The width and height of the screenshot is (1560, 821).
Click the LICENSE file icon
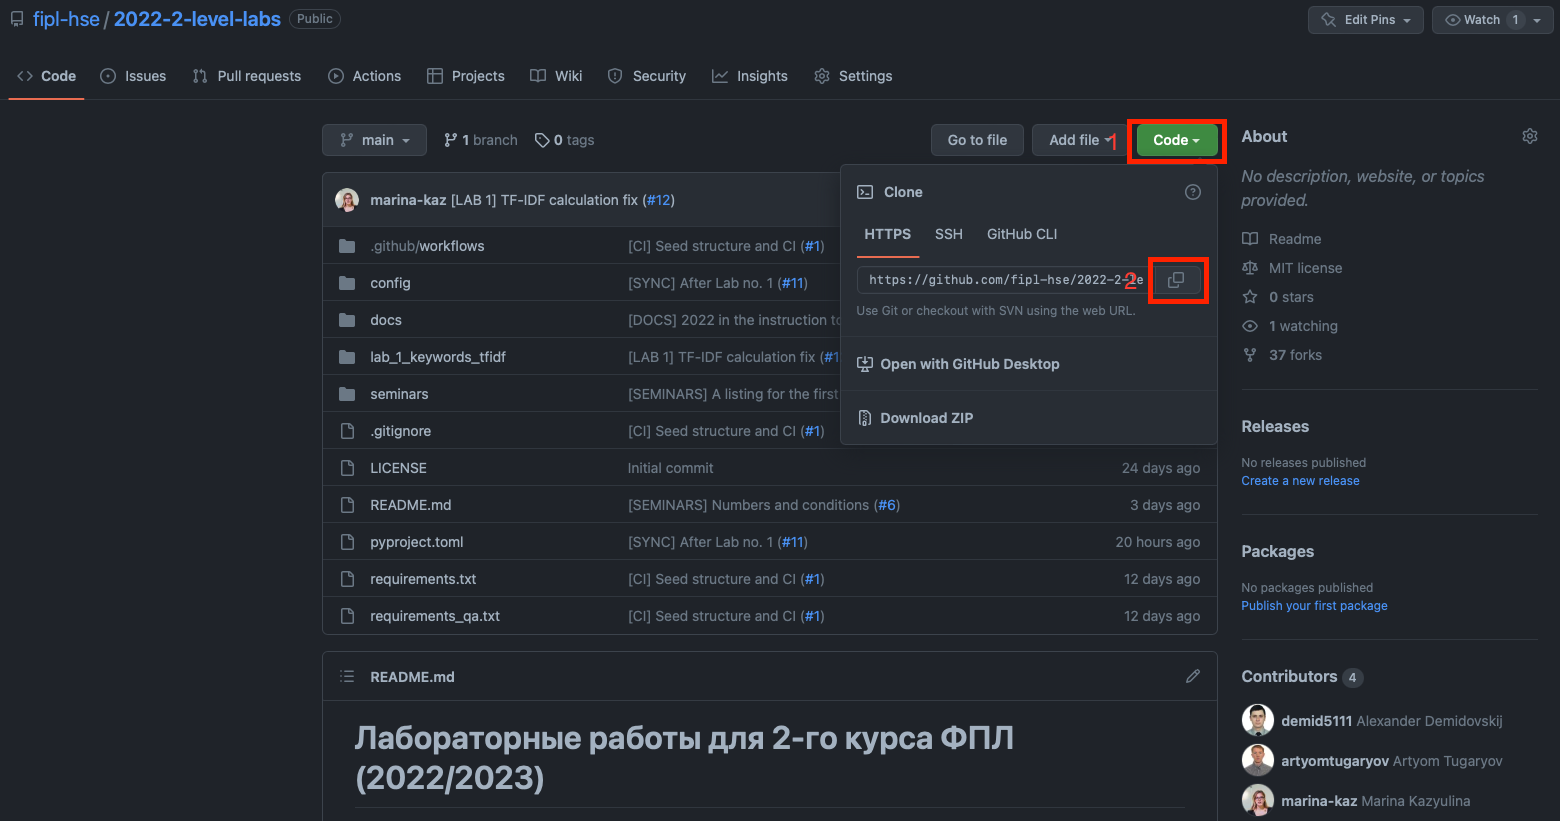pyautogui.click(x=347, y=468)
